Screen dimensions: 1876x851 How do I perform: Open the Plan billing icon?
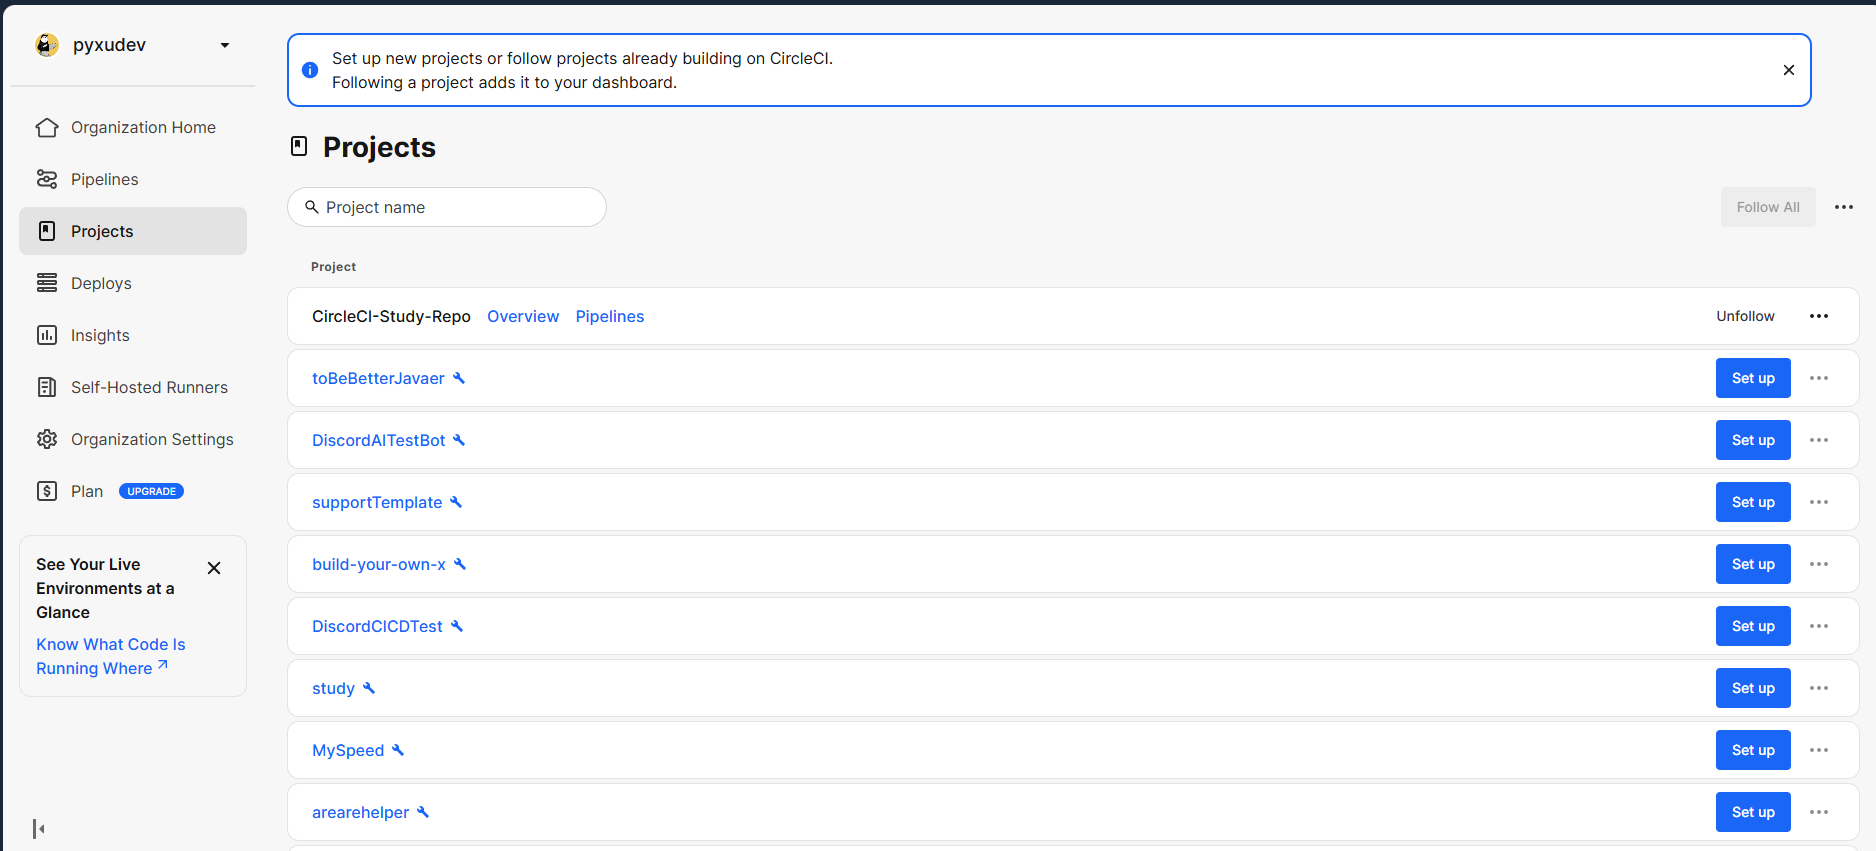click(47, 491)
